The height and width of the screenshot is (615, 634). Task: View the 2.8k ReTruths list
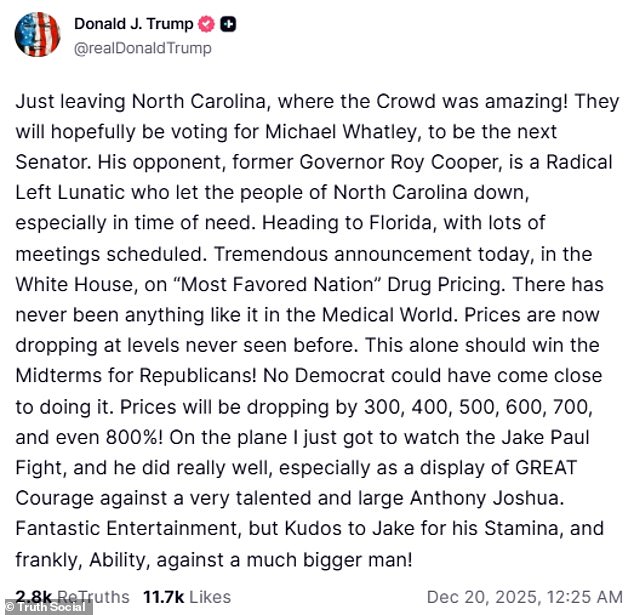[x=71, y=596]
